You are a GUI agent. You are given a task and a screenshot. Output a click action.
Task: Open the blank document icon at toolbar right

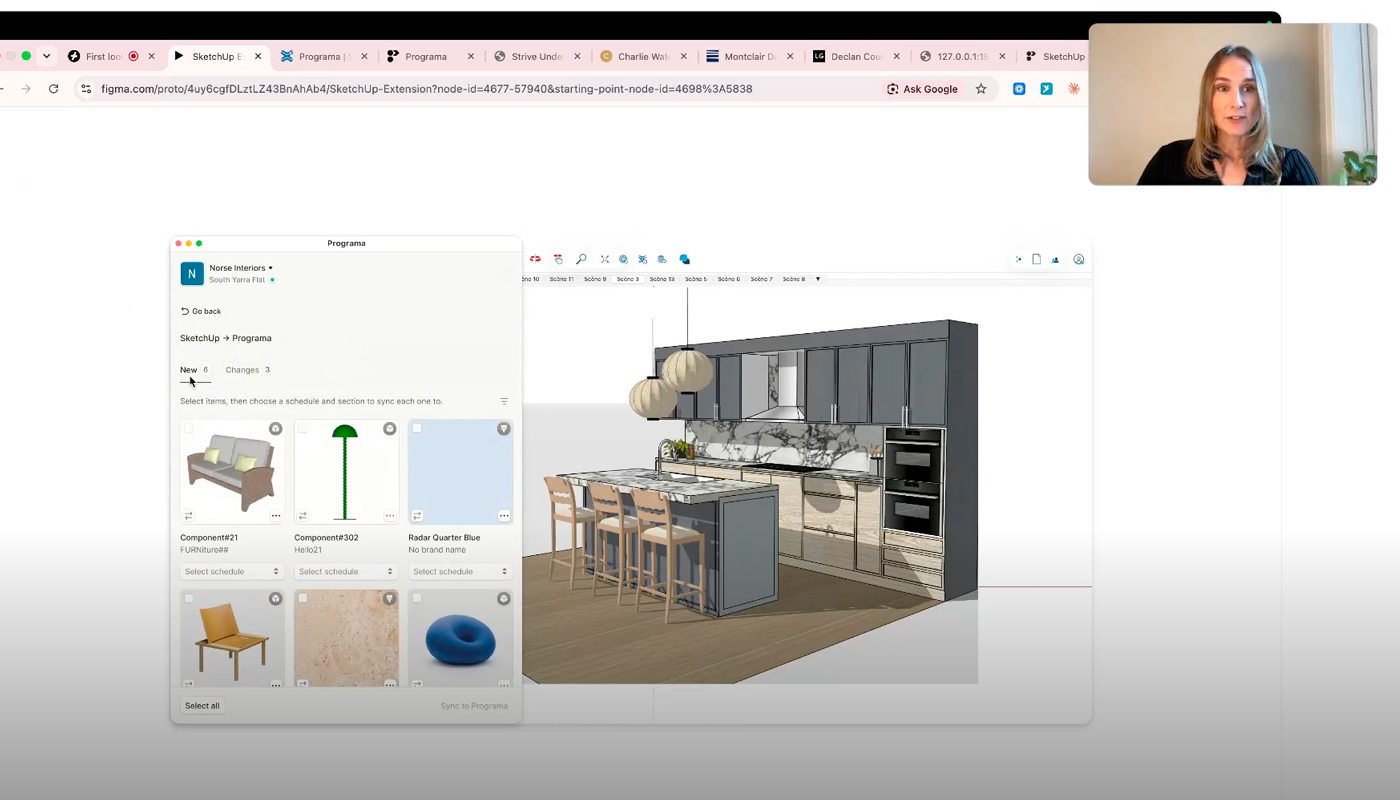(1036, 259)
